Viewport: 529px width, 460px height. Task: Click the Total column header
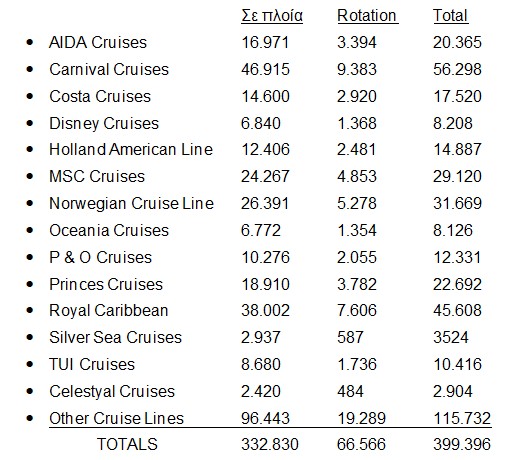point(450,16)
